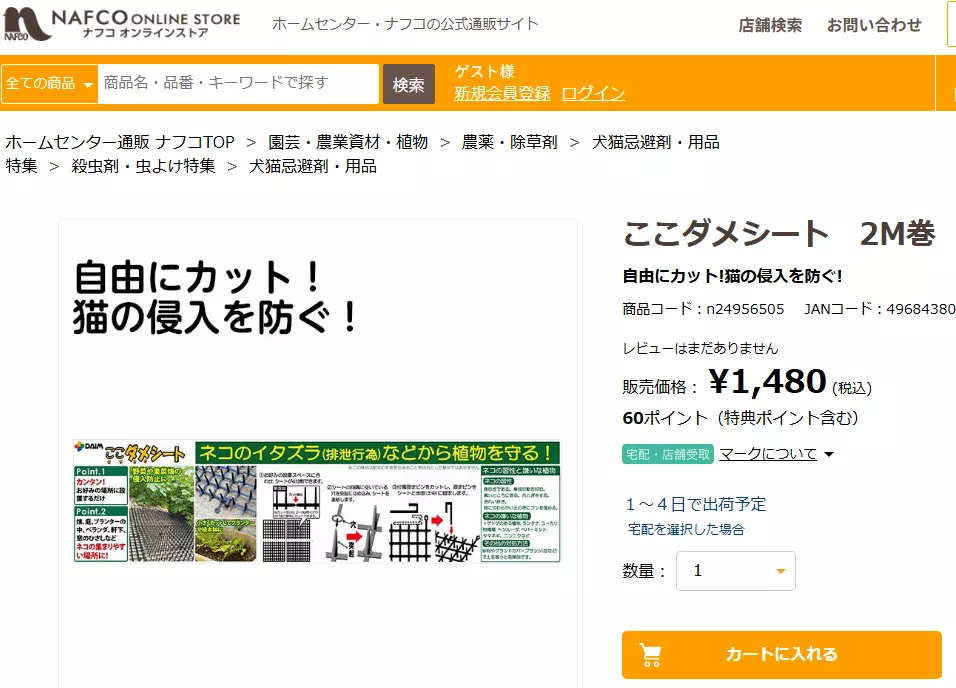Click the first-row 犬猫忌避剤・用品 breadcrumb
Viewport: 956px width, 688px height.
(x=655, y=142)
